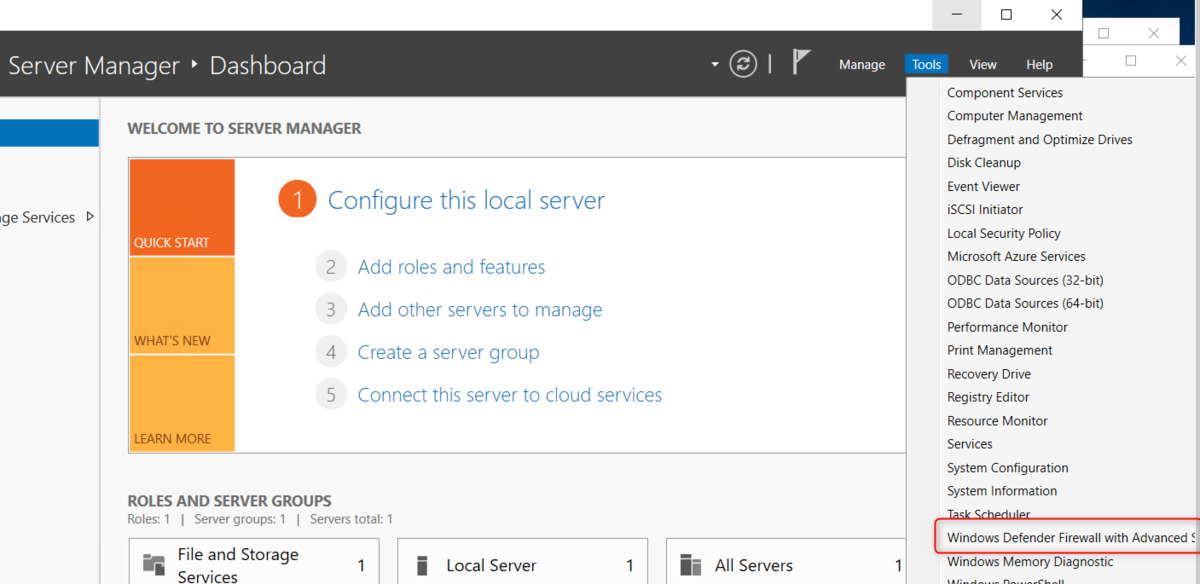Screen dimensions: 1200x584
Task: Select the WHAT'S NEW tile
Action: [181, 305]
